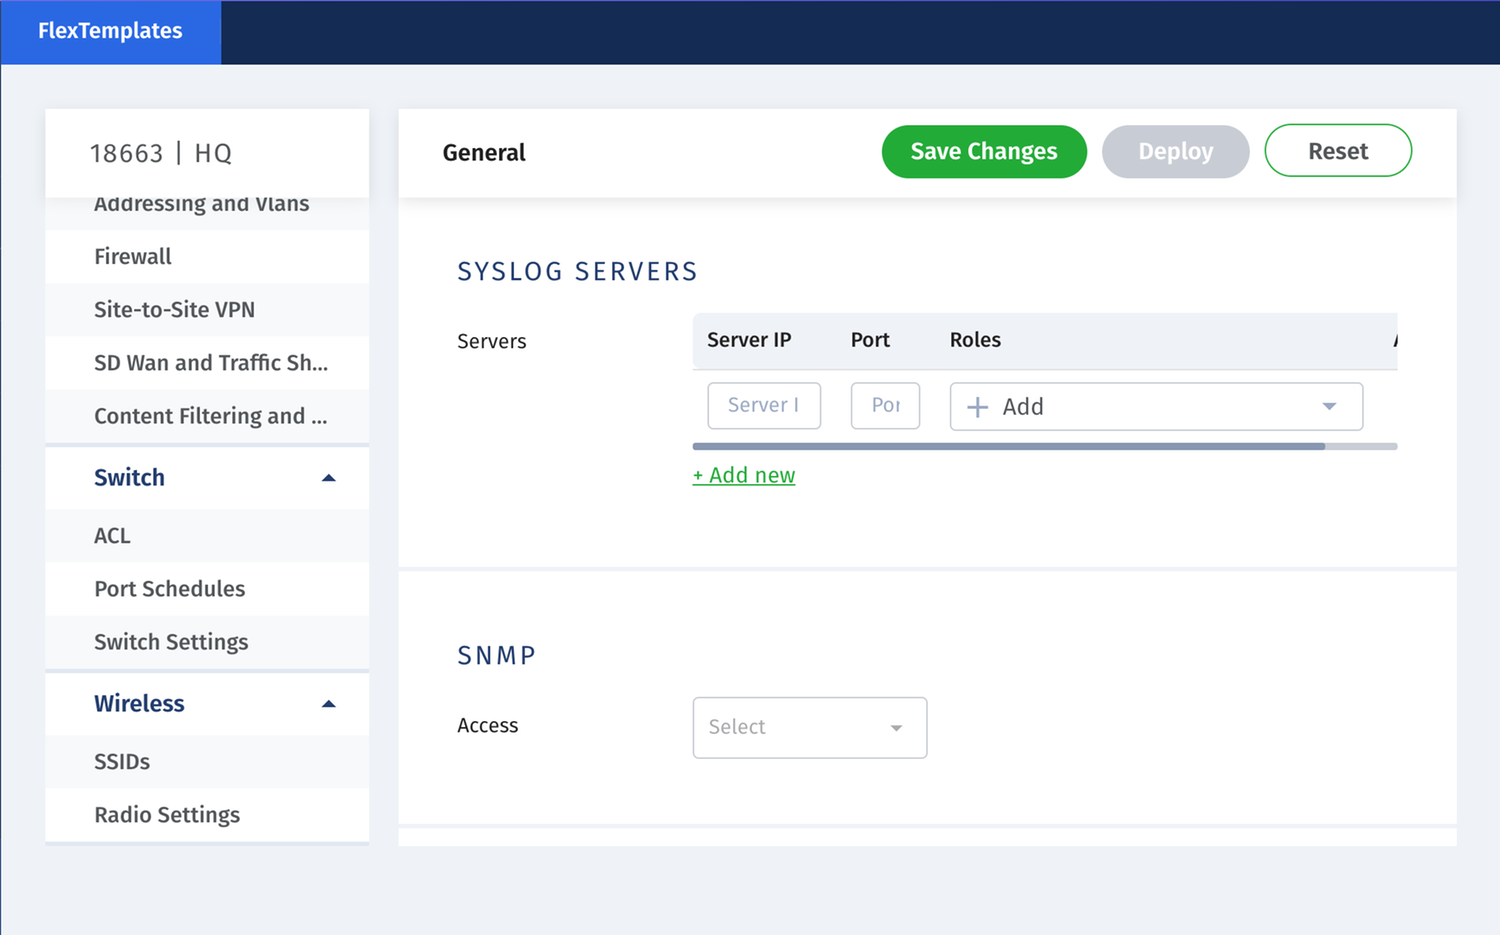Click the "+ Add new" link under Servers
Screen dimensions: 1500x935
pyautogui.click(x=743, y=474)
